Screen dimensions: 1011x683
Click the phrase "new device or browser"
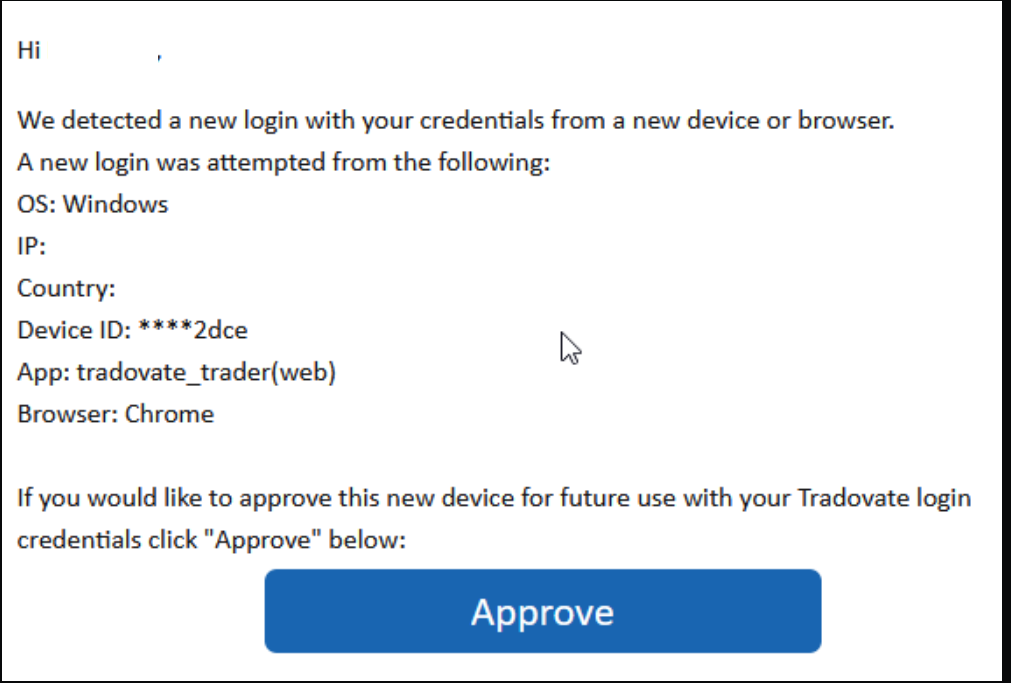tap(763, 121)
